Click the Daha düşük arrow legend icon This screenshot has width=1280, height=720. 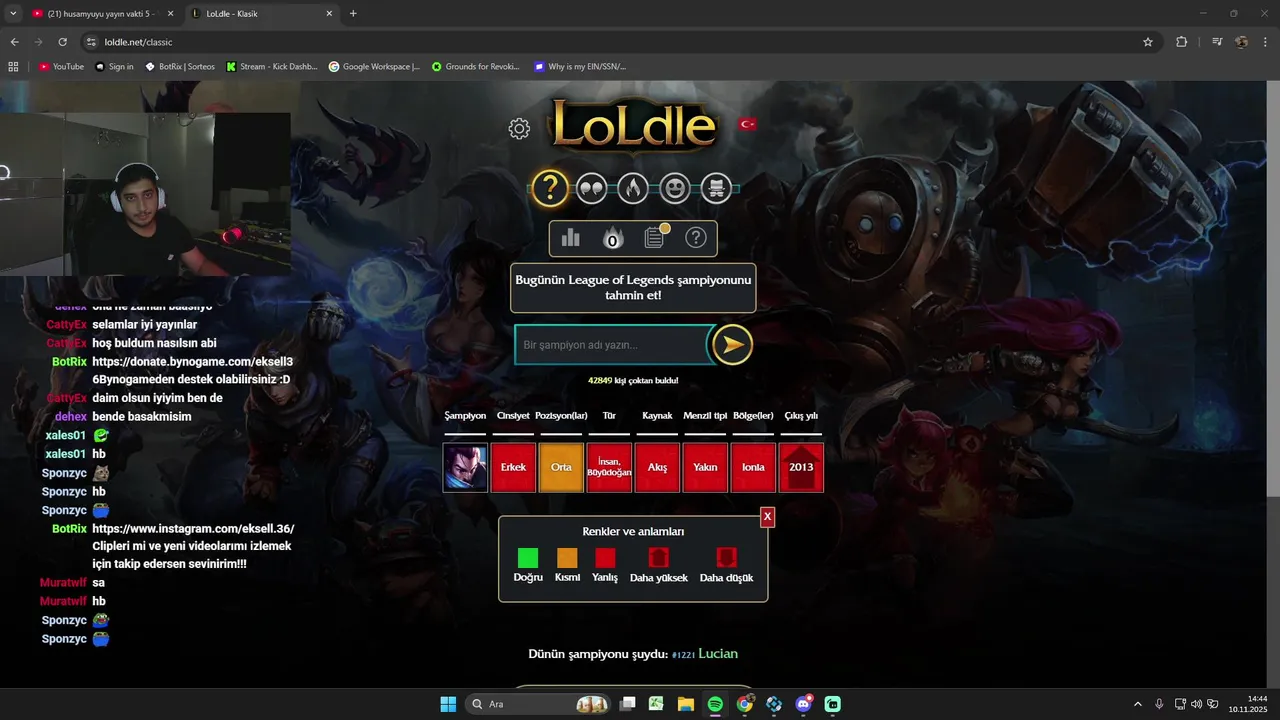point(726,558)
